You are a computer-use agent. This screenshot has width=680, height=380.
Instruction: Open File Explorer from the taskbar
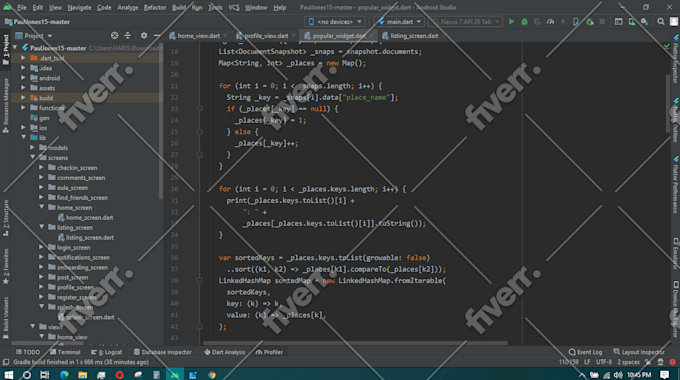pos(82,374)
